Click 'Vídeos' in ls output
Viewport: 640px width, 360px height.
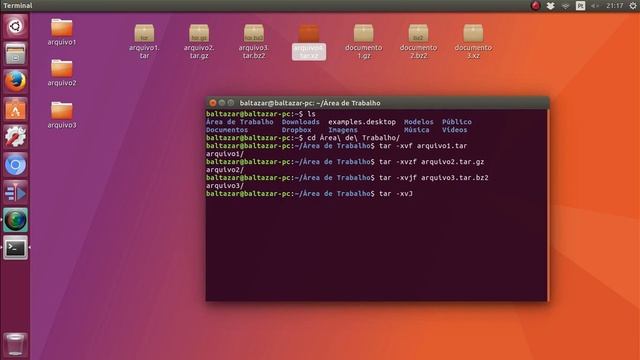[455, 130]
